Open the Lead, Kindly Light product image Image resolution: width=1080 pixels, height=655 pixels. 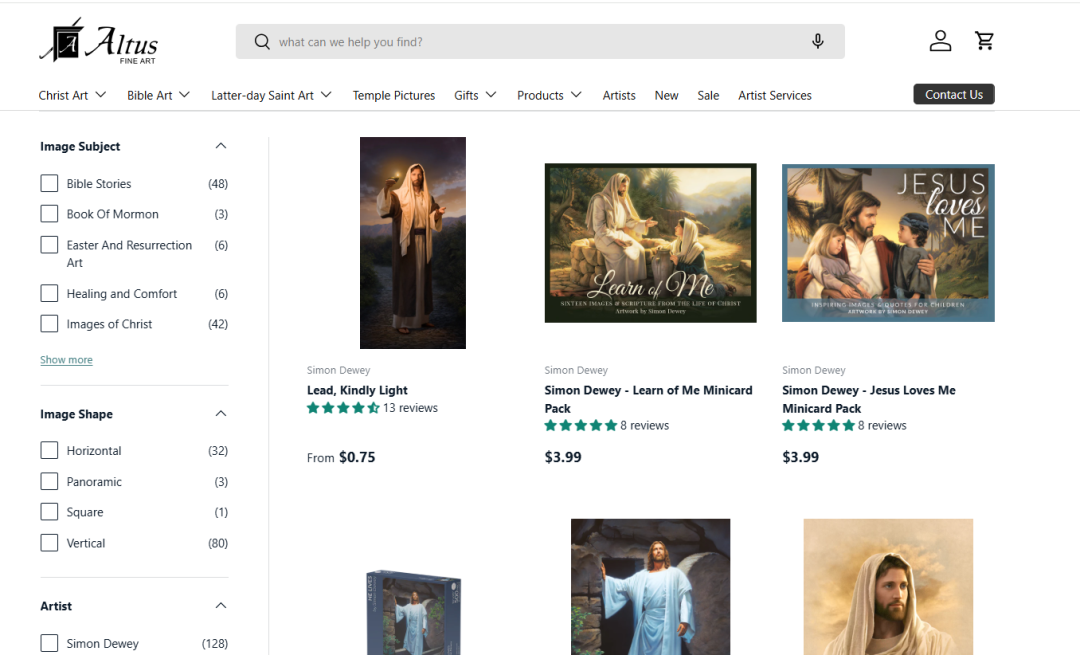tap(413, 243)
